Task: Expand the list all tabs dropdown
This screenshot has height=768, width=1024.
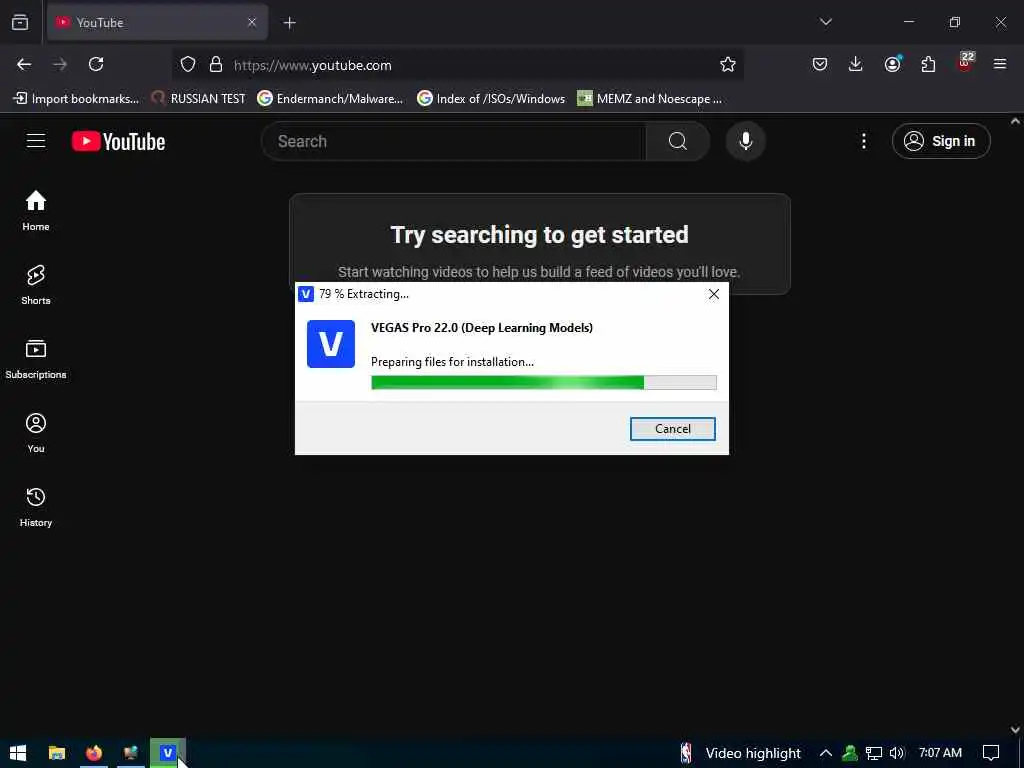Action: [825, 22]
